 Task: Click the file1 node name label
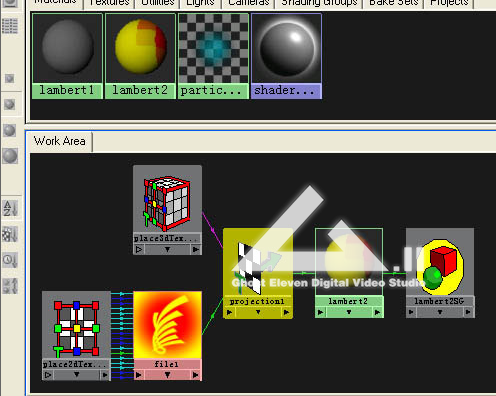click(167, 364)
